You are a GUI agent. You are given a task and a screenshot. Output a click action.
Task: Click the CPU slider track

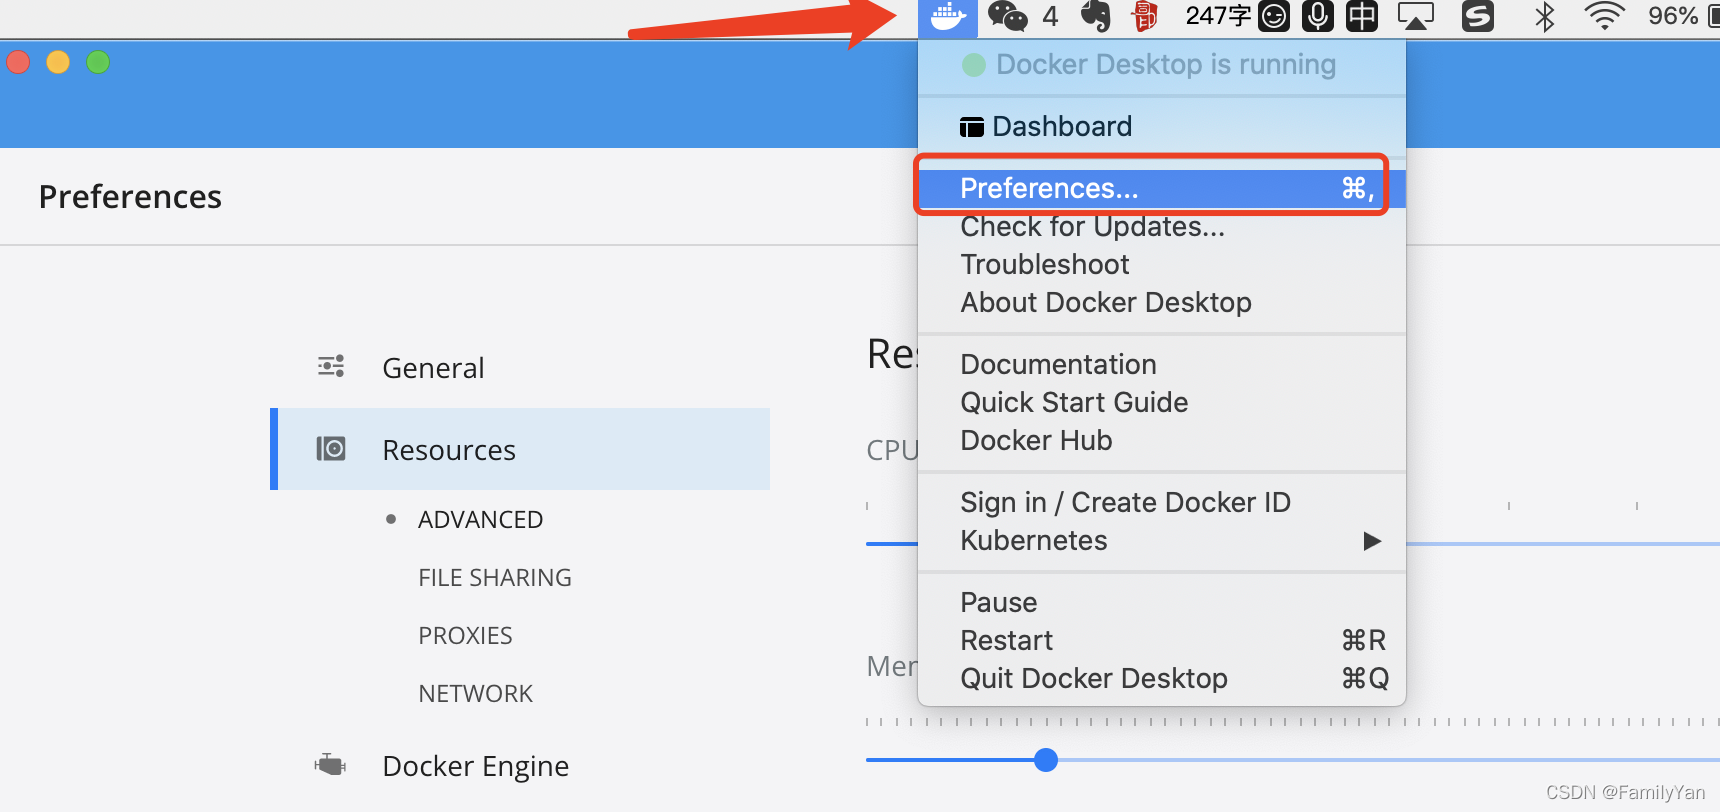click(x=1563, y=544)
